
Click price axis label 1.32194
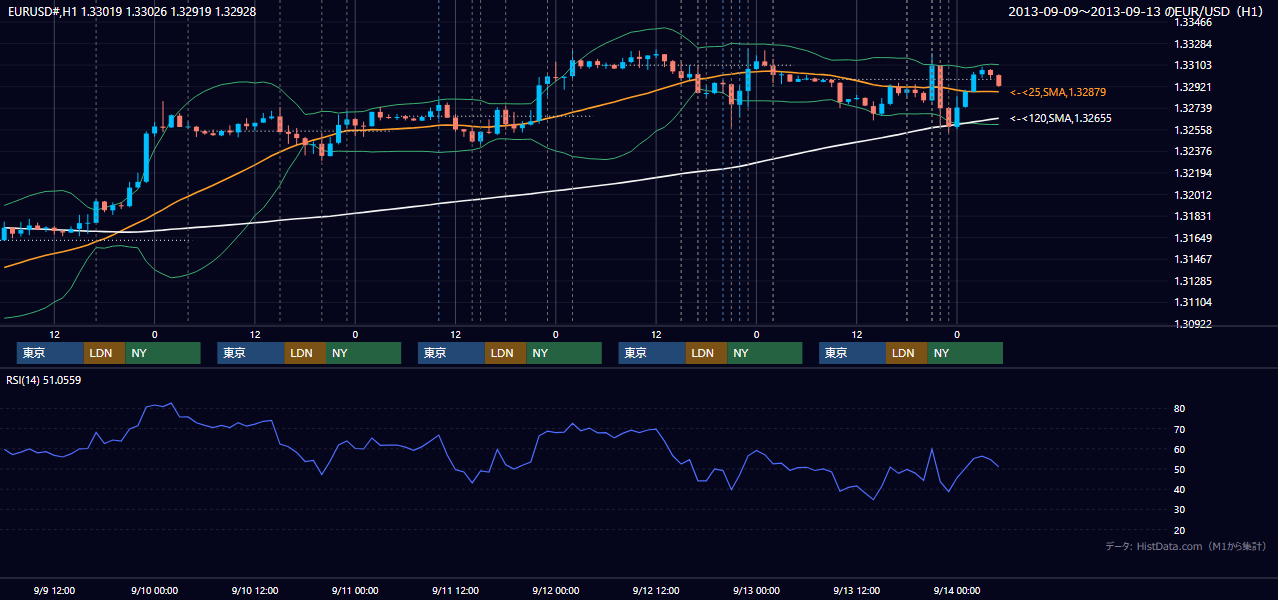1193,173
